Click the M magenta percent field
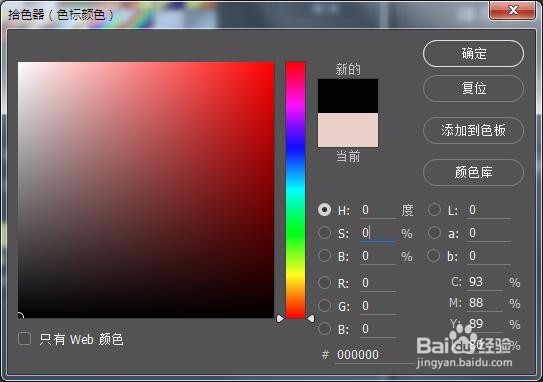Image resolution: width=543 pixels, height=382 pixels. tap(485, 303)
